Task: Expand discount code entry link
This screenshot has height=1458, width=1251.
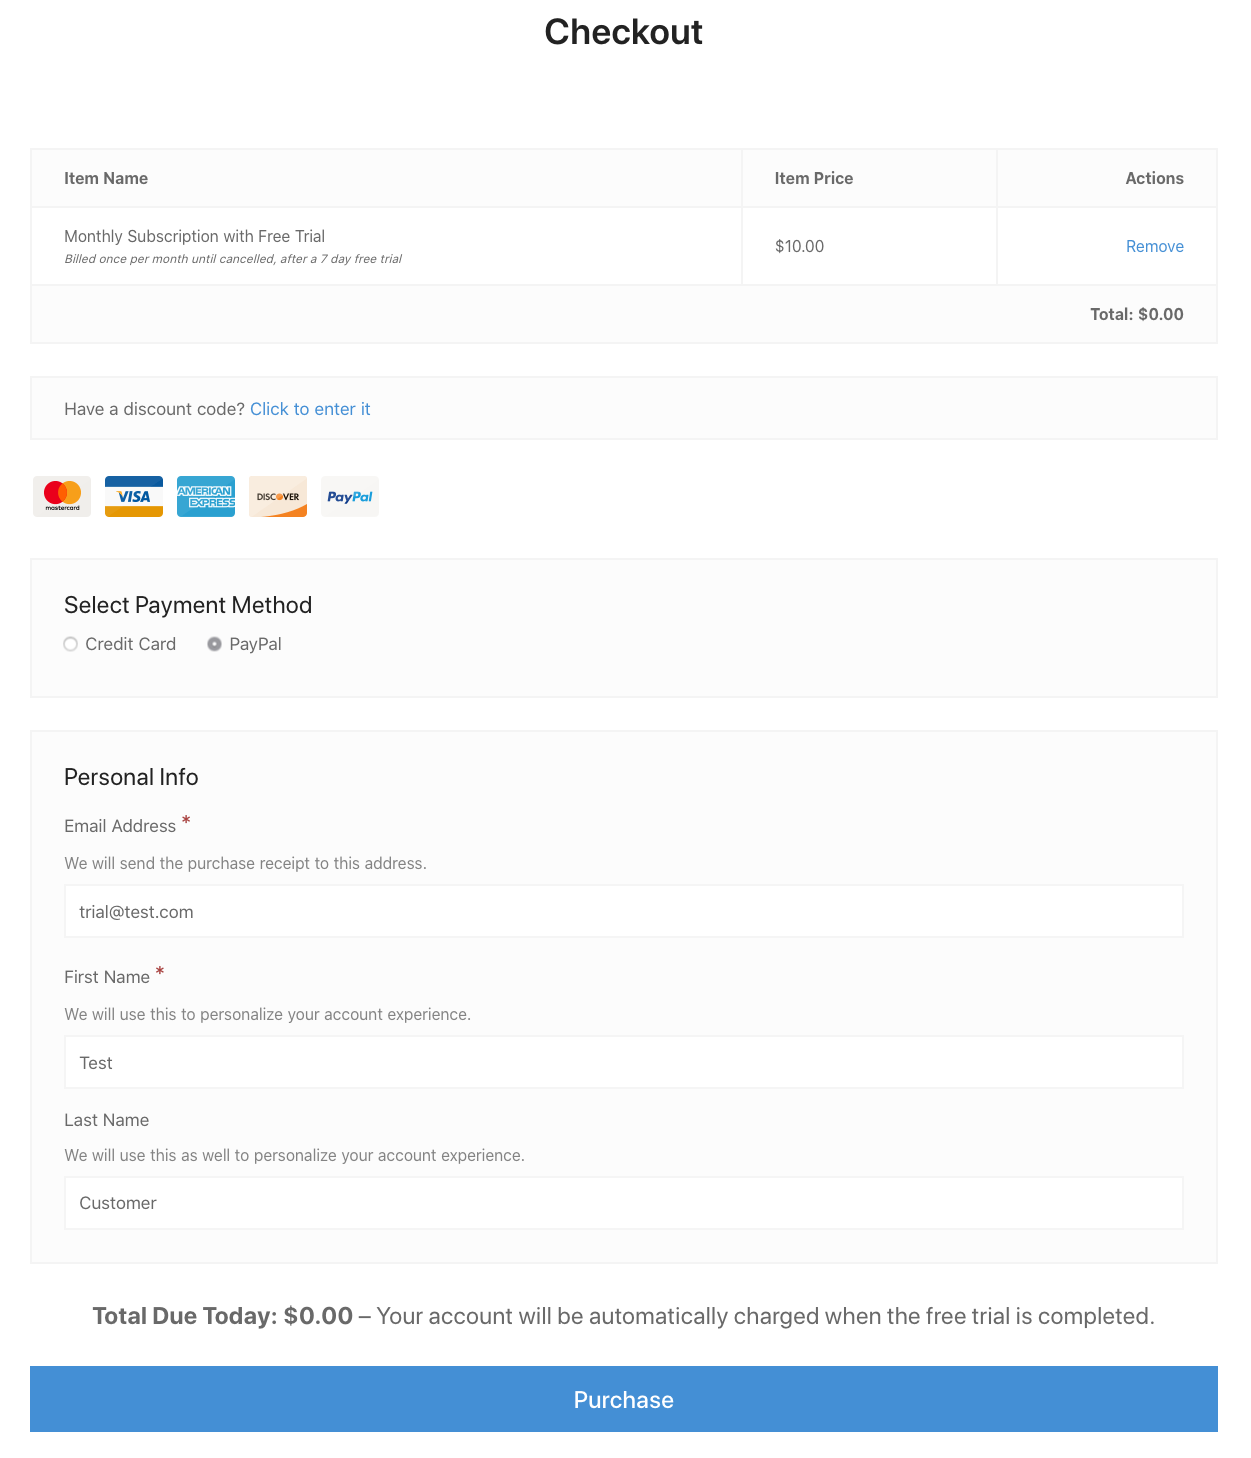Action: (310, 409)
